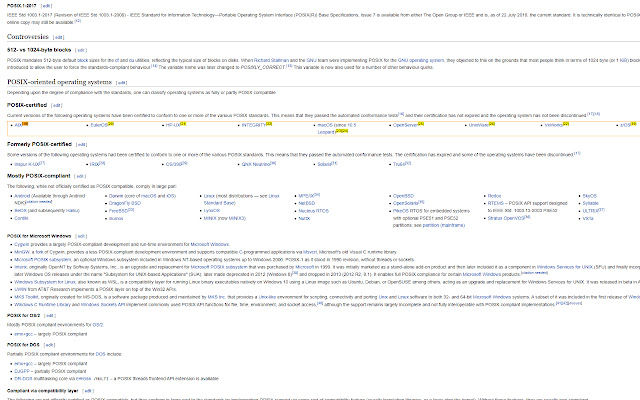Open the GNU operating system link
This screenshot has height=400, width=640.
(420, 60)
